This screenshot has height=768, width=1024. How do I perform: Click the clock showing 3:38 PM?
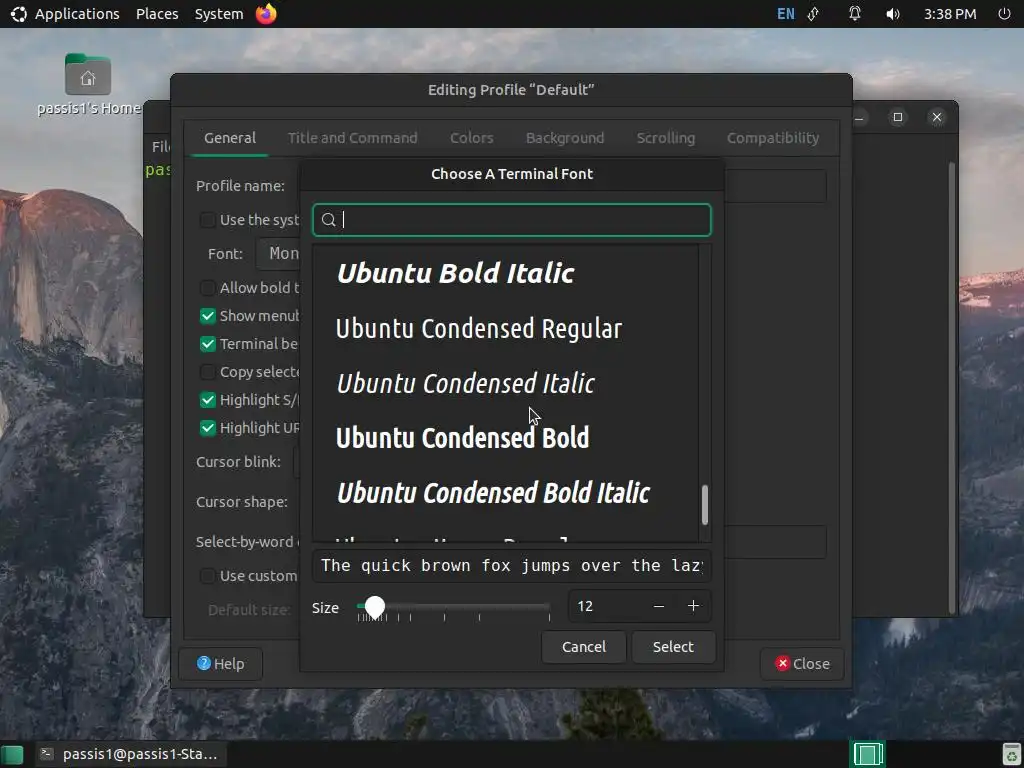[x=950, y=14]
